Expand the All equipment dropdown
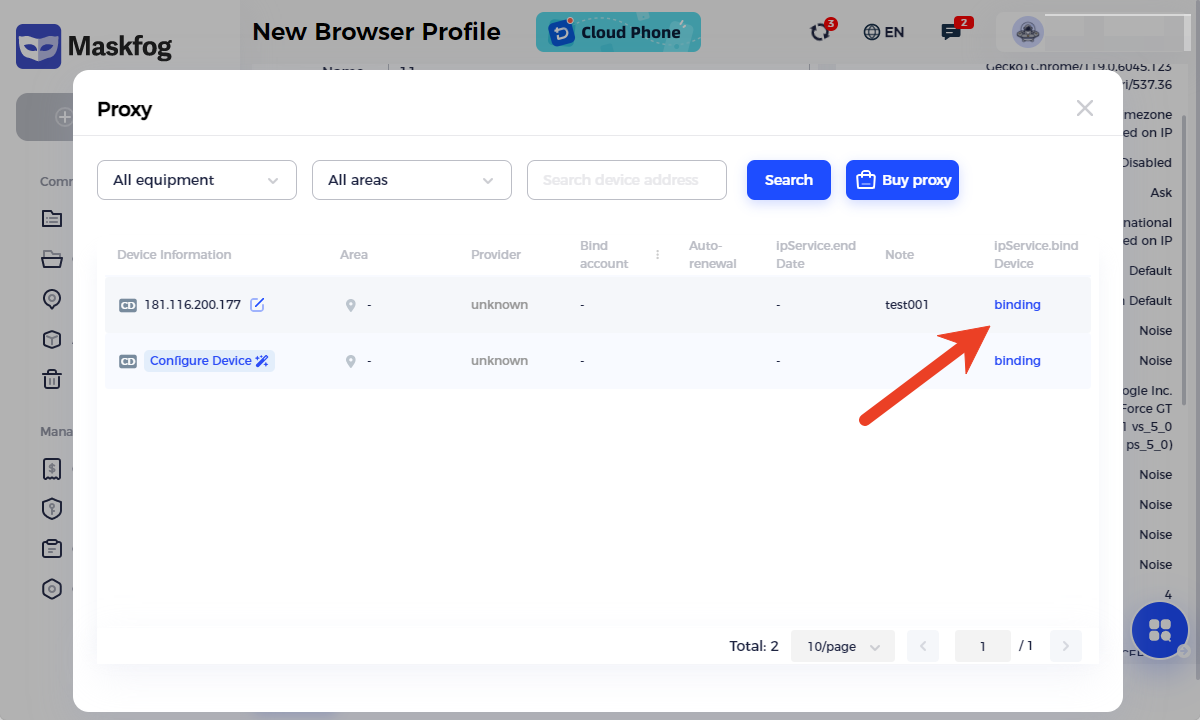This screenshot has width=1200, height=720. pos(197,180)
